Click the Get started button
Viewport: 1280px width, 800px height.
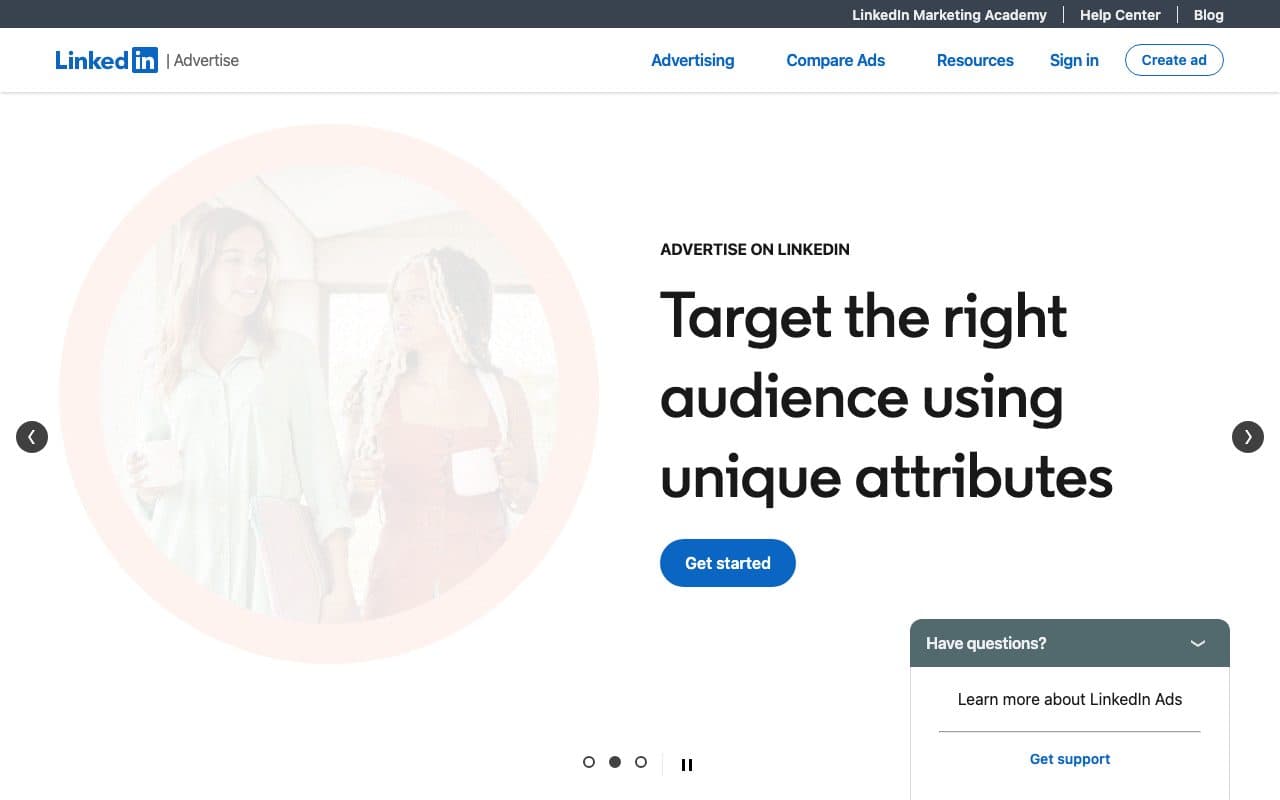(x=728, y=563)
